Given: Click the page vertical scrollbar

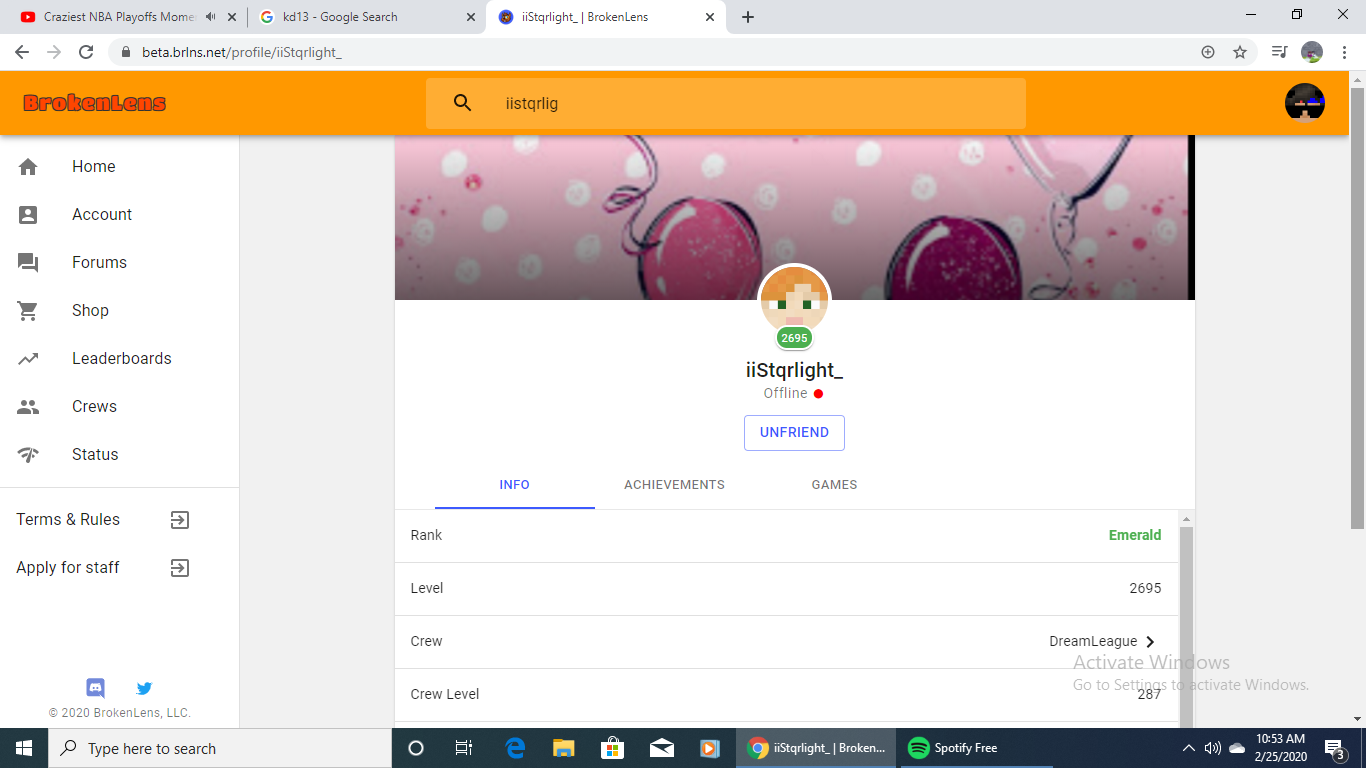Looking at the screenshot, I should 1357,308.
